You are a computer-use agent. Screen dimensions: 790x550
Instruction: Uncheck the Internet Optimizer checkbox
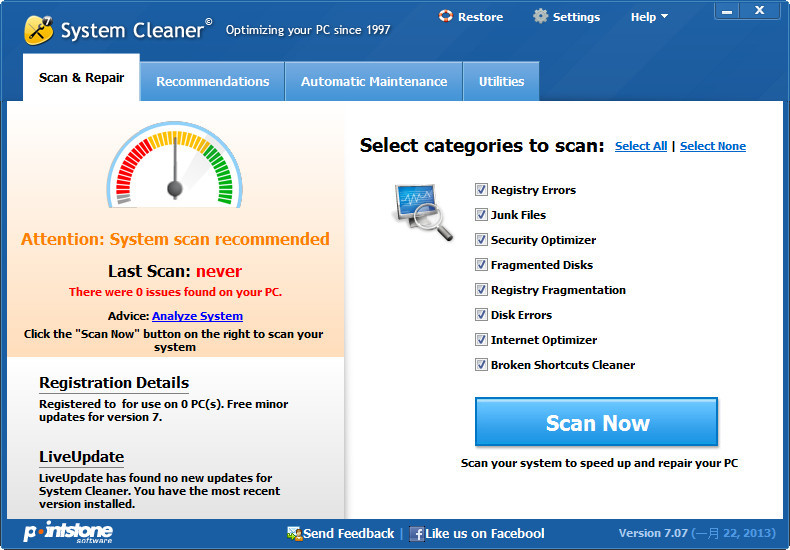point(481,339)
